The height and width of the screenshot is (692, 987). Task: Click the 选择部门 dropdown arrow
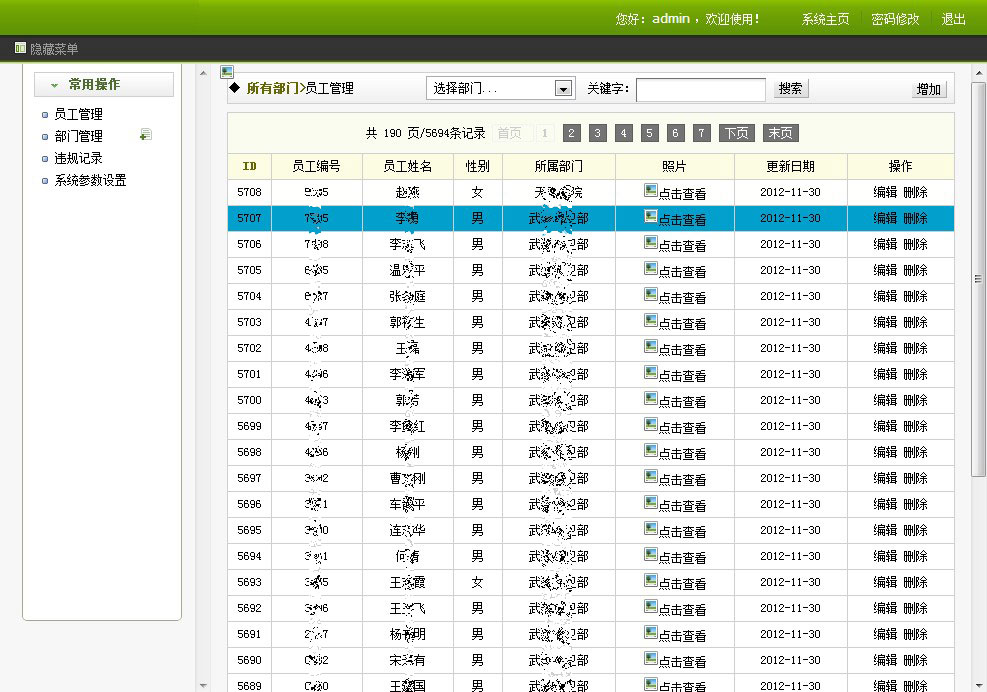tap(563, 88)
